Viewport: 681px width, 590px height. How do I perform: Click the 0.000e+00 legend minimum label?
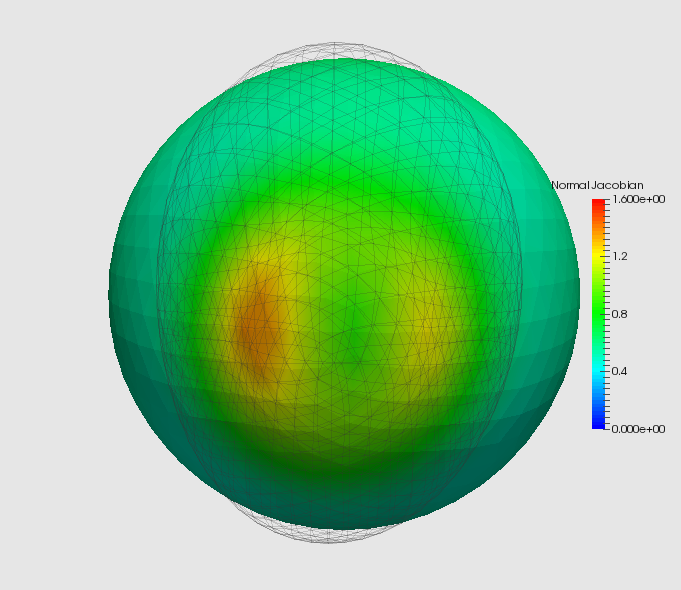638,429
